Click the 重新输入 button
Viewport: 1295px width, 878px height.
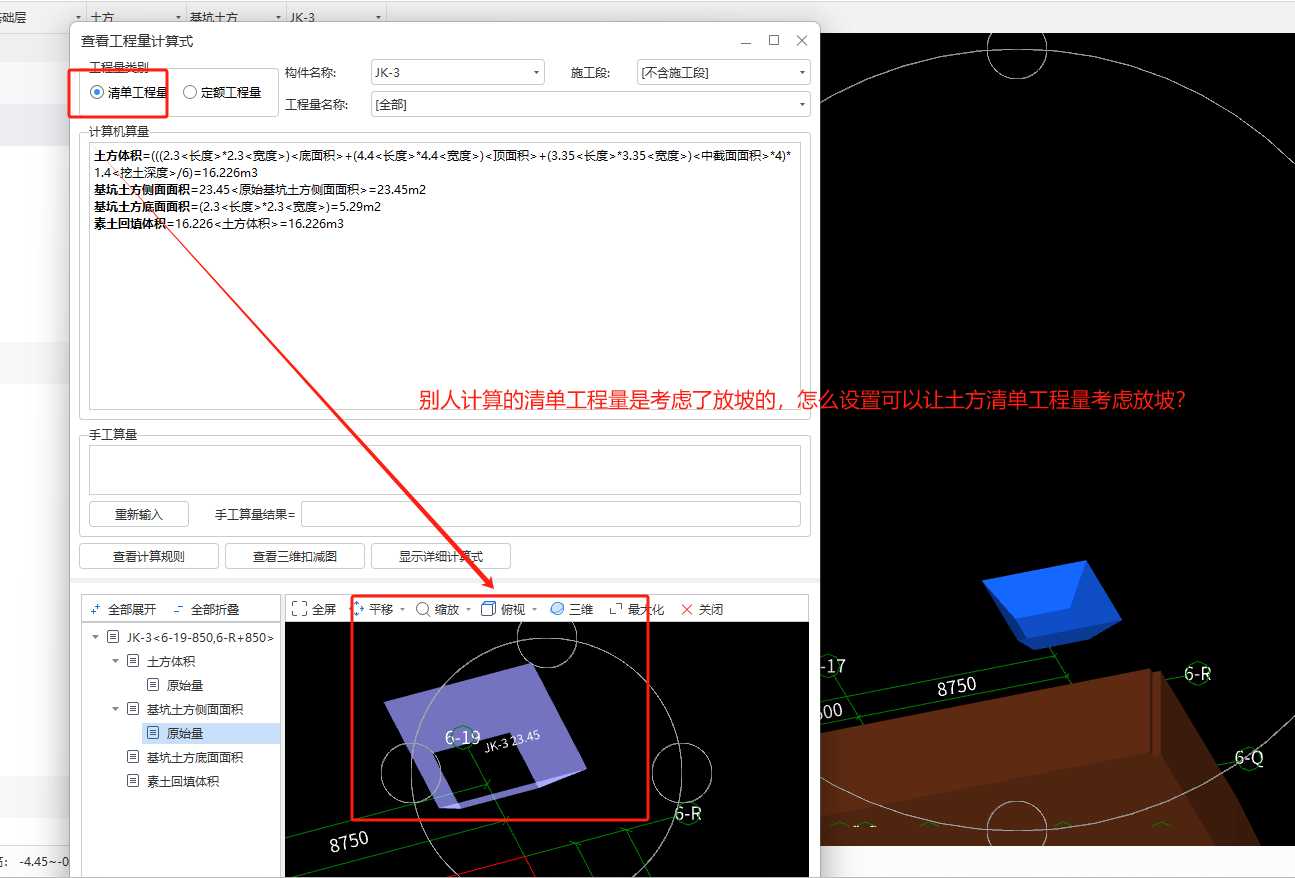coord(138,514)
